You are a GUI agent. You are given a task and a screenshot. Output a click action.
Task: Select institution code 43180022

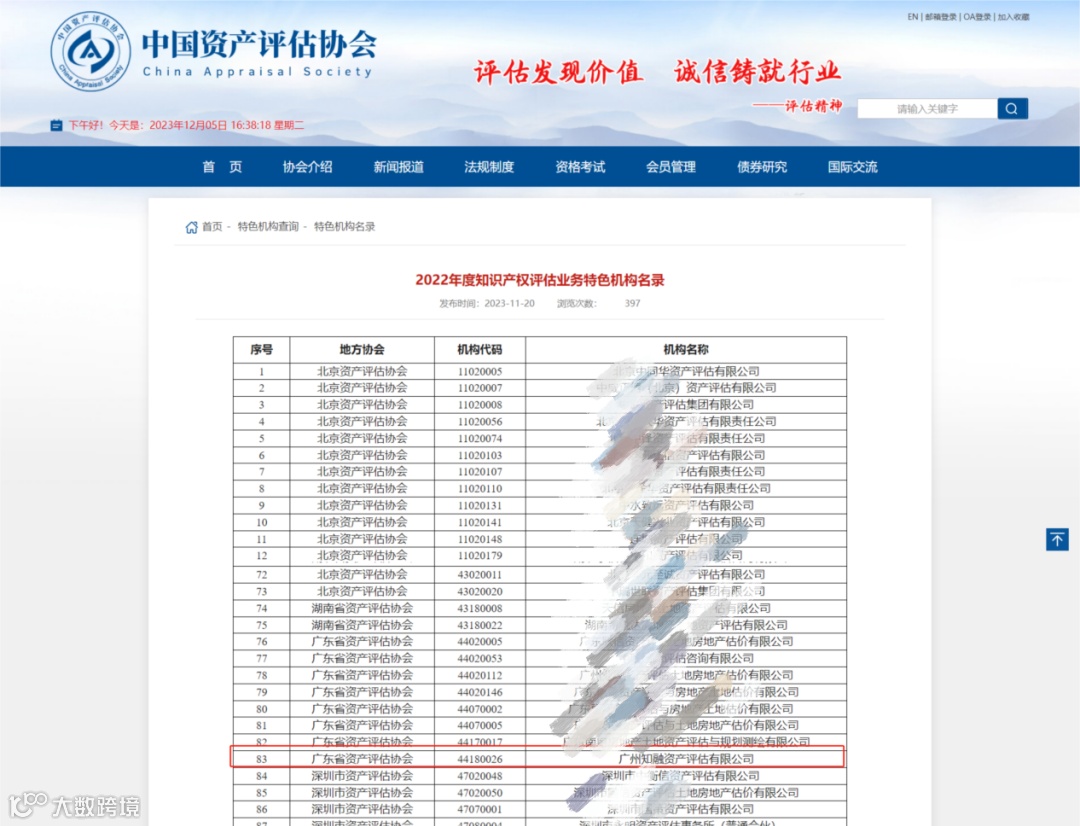coord(479,626)
